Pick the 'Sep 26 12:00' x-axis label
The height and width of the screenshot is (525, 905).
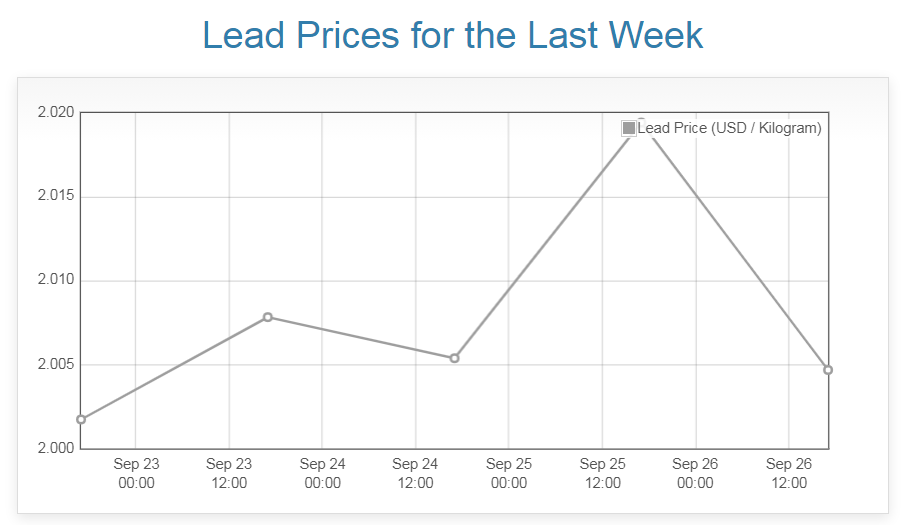pos(788,473)
